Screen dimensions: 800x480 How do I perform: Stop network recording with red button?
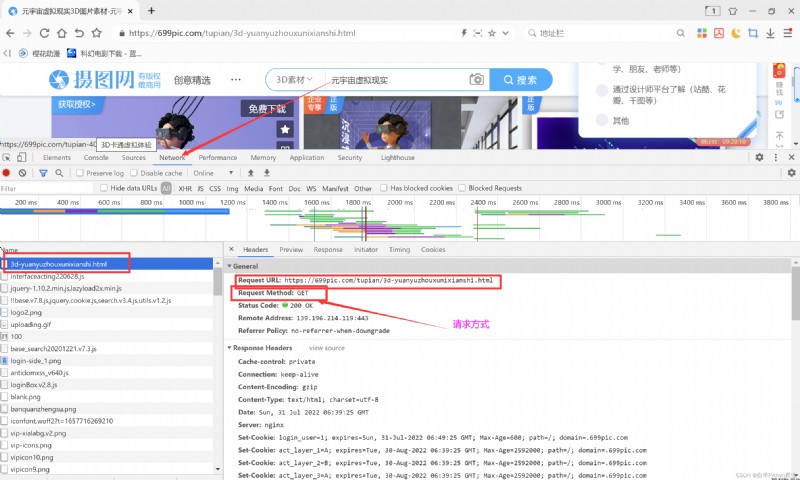click(x=7, y=173)
